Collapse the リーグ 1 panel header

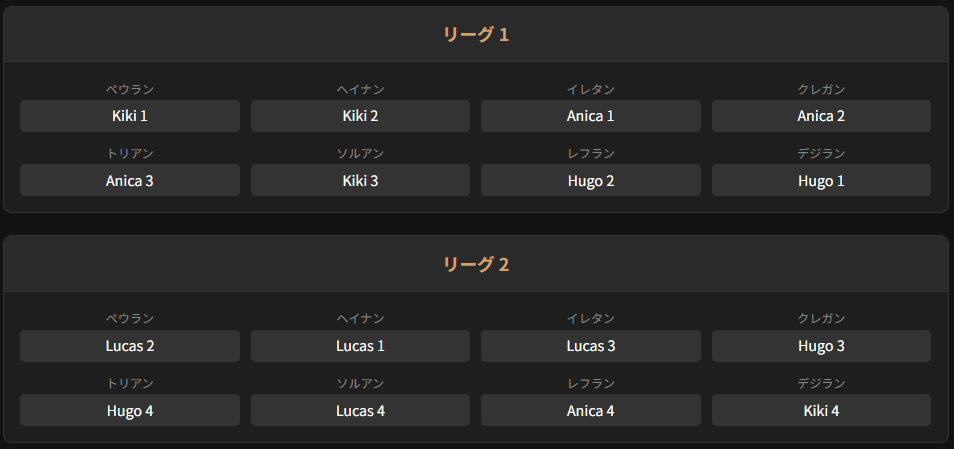[476, 35]
